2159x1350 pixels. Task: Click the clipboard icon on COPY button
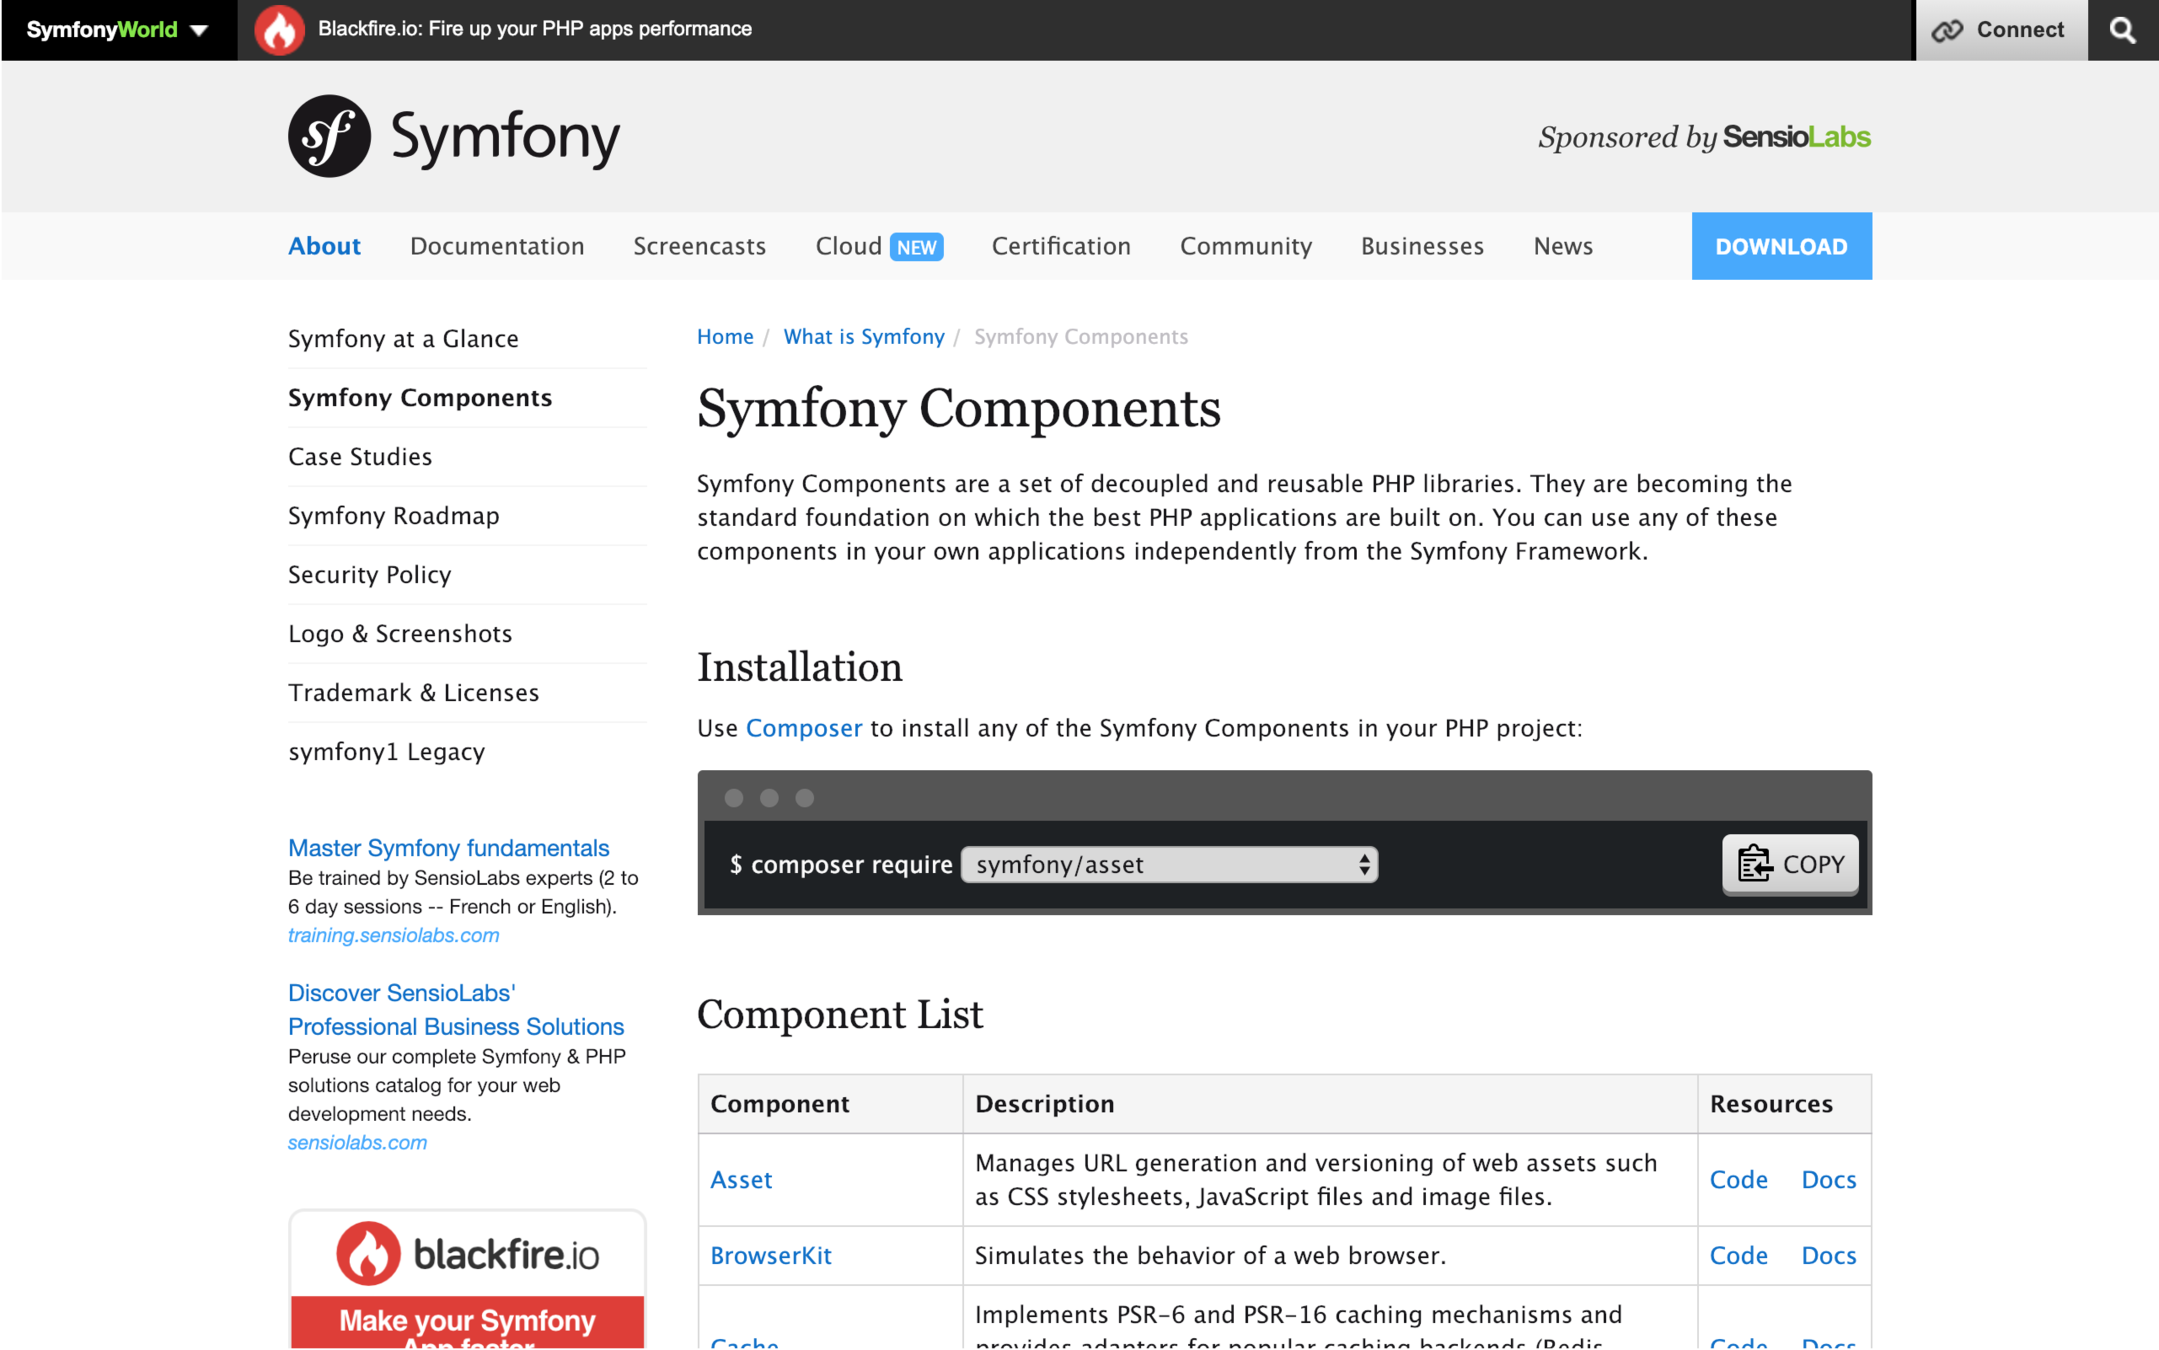point(1754,864)
